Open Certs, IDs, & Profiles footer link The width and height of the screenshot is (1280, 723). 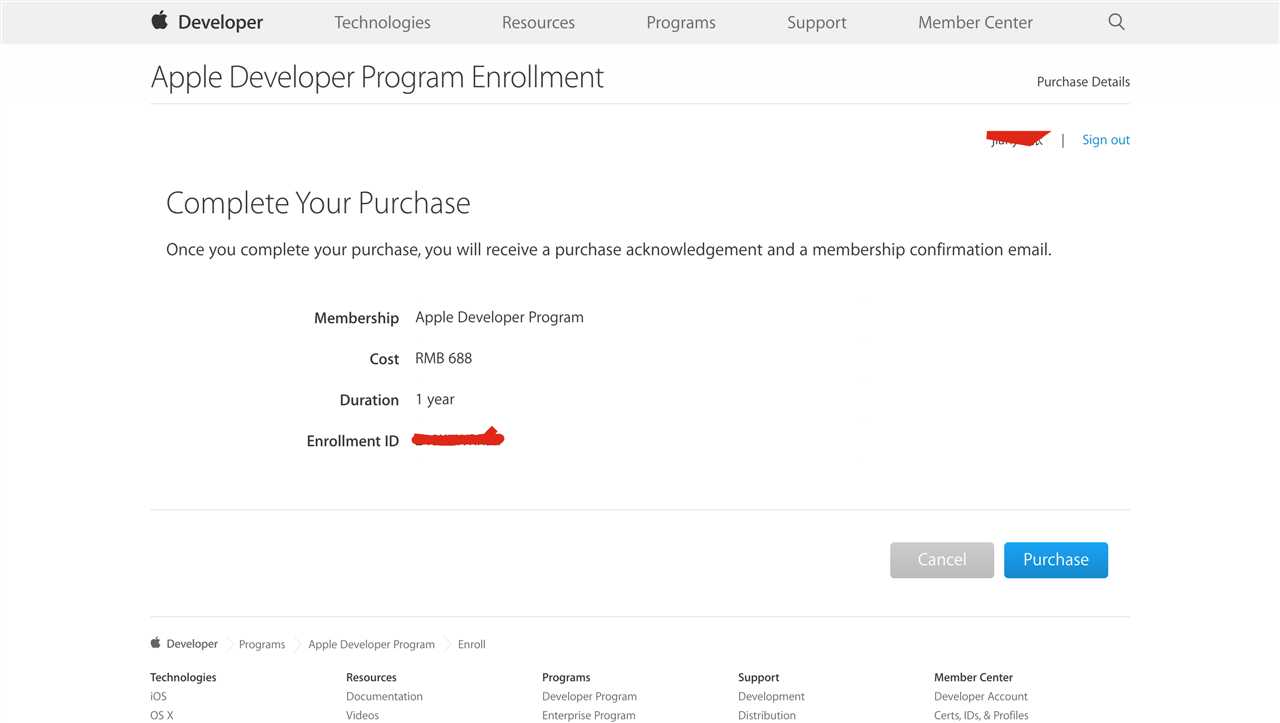(981, 715)
